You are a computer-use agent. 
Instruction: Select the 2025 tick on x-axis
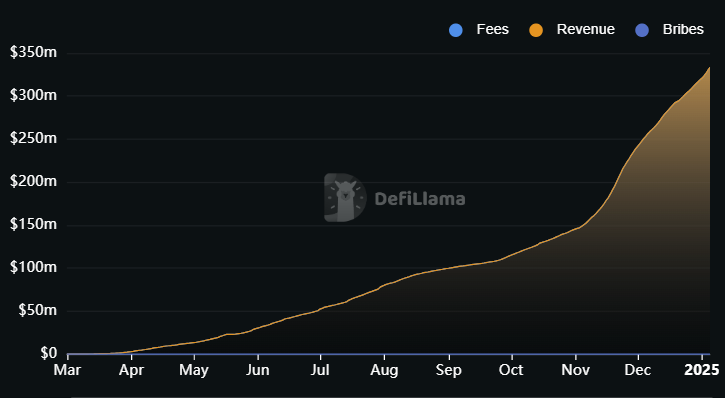[x=702, y=370]
